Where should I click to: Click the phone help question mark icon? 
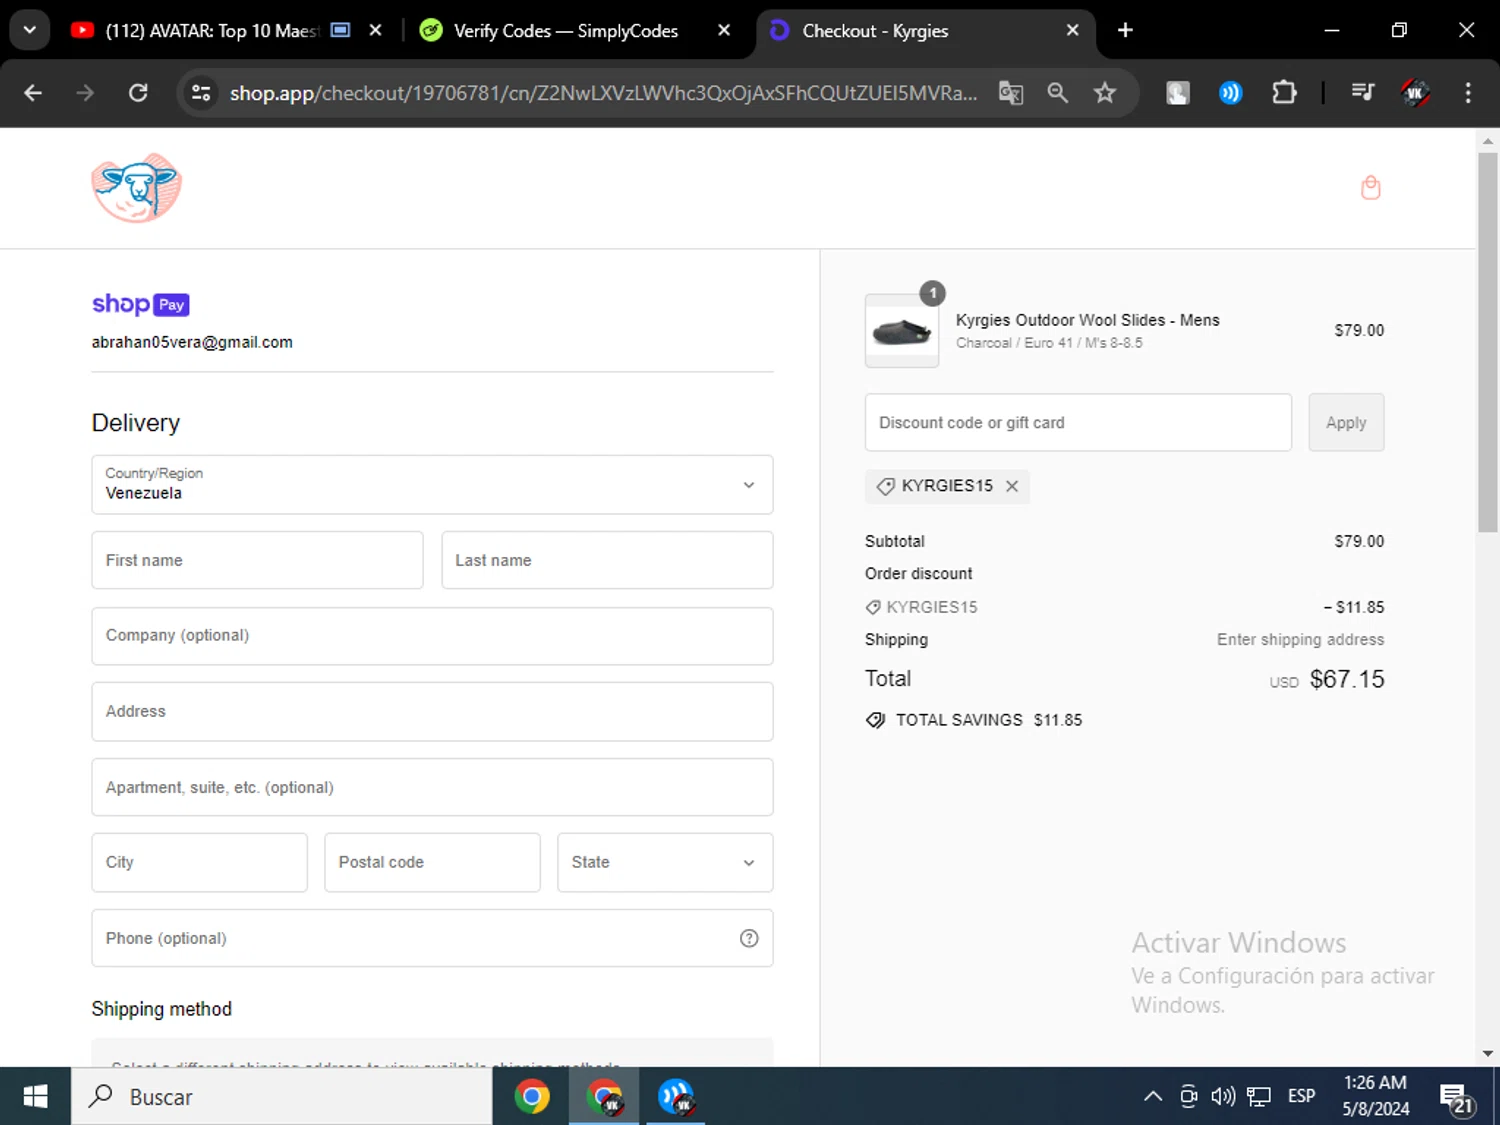click(x=749, y=938)
